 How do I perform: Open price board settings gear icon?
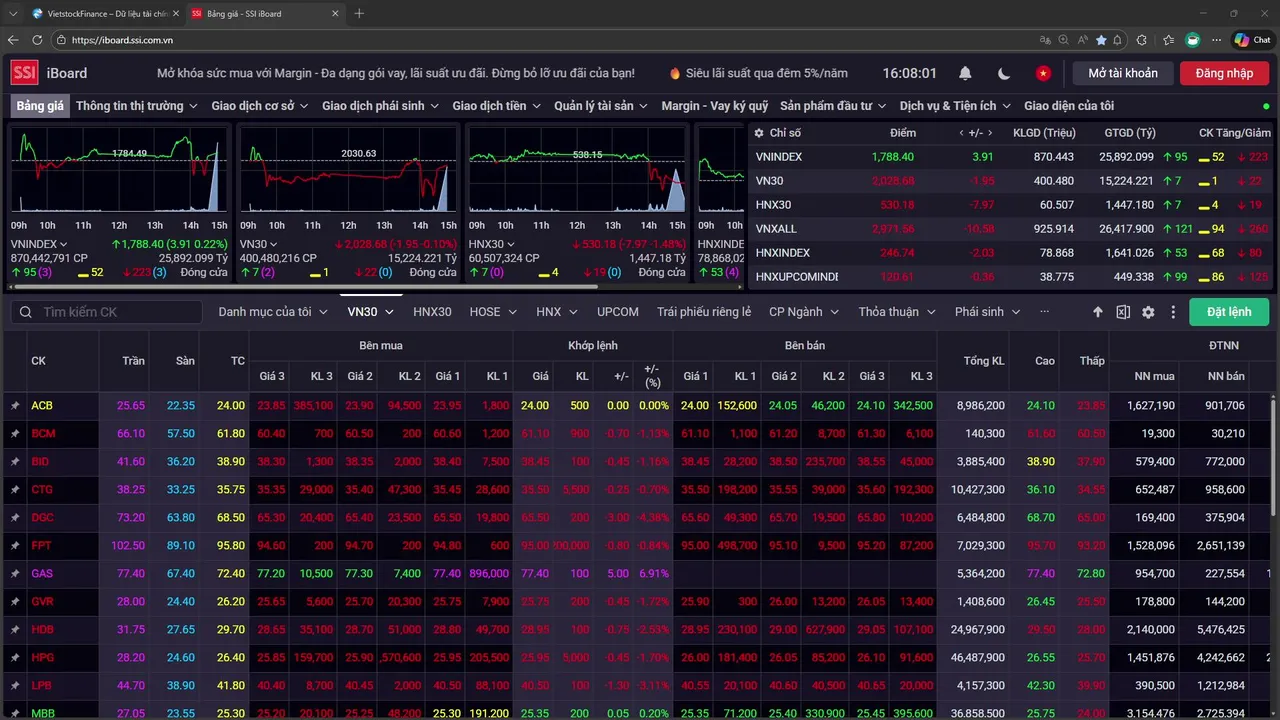point(1148,312)
